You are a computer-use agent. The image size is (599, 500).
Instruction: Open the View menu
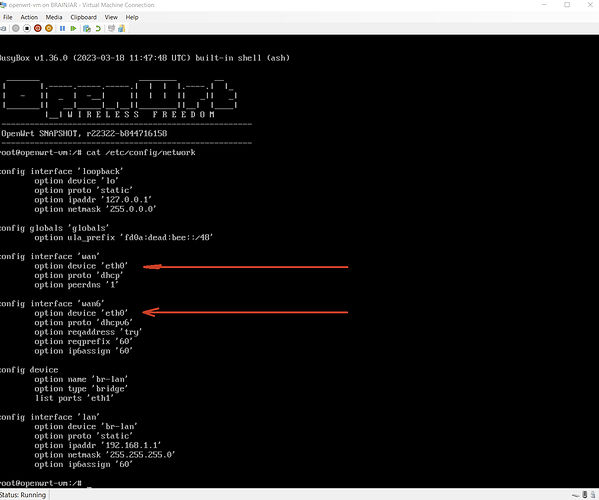click(x=111, y=17)
